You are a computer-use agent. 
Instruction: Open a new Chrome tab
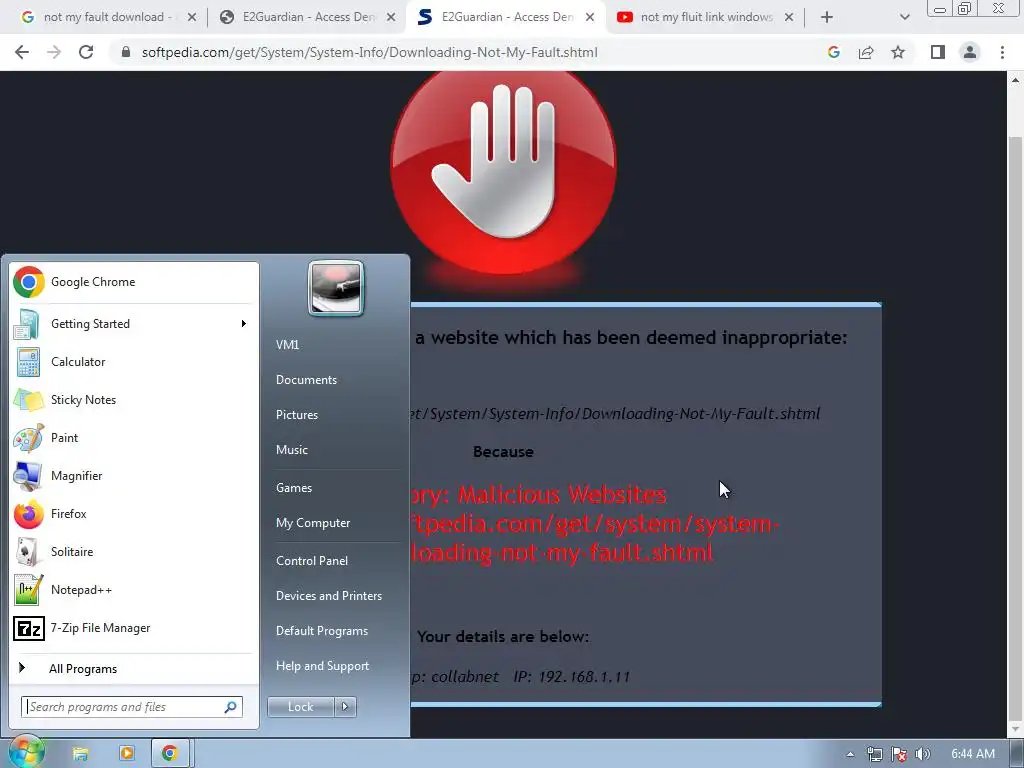tap(827, 17)
